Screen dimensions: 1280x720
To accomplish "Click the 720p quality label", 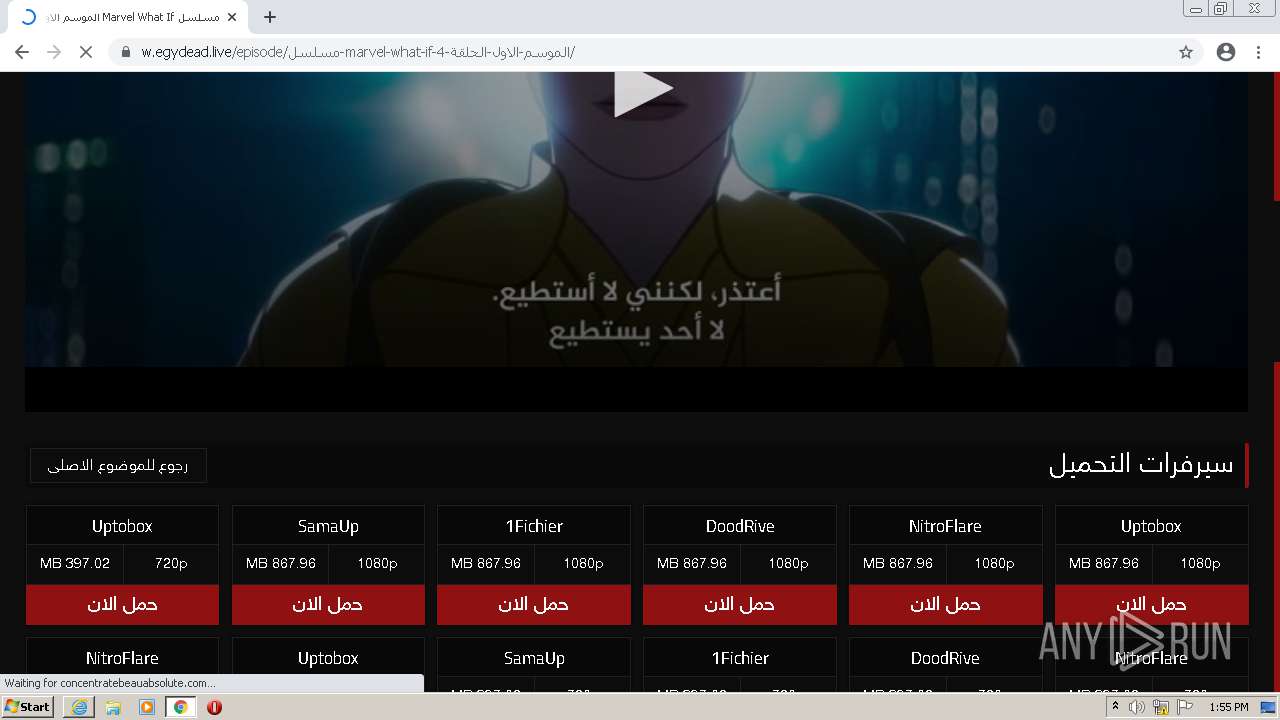I will (171, 564).
